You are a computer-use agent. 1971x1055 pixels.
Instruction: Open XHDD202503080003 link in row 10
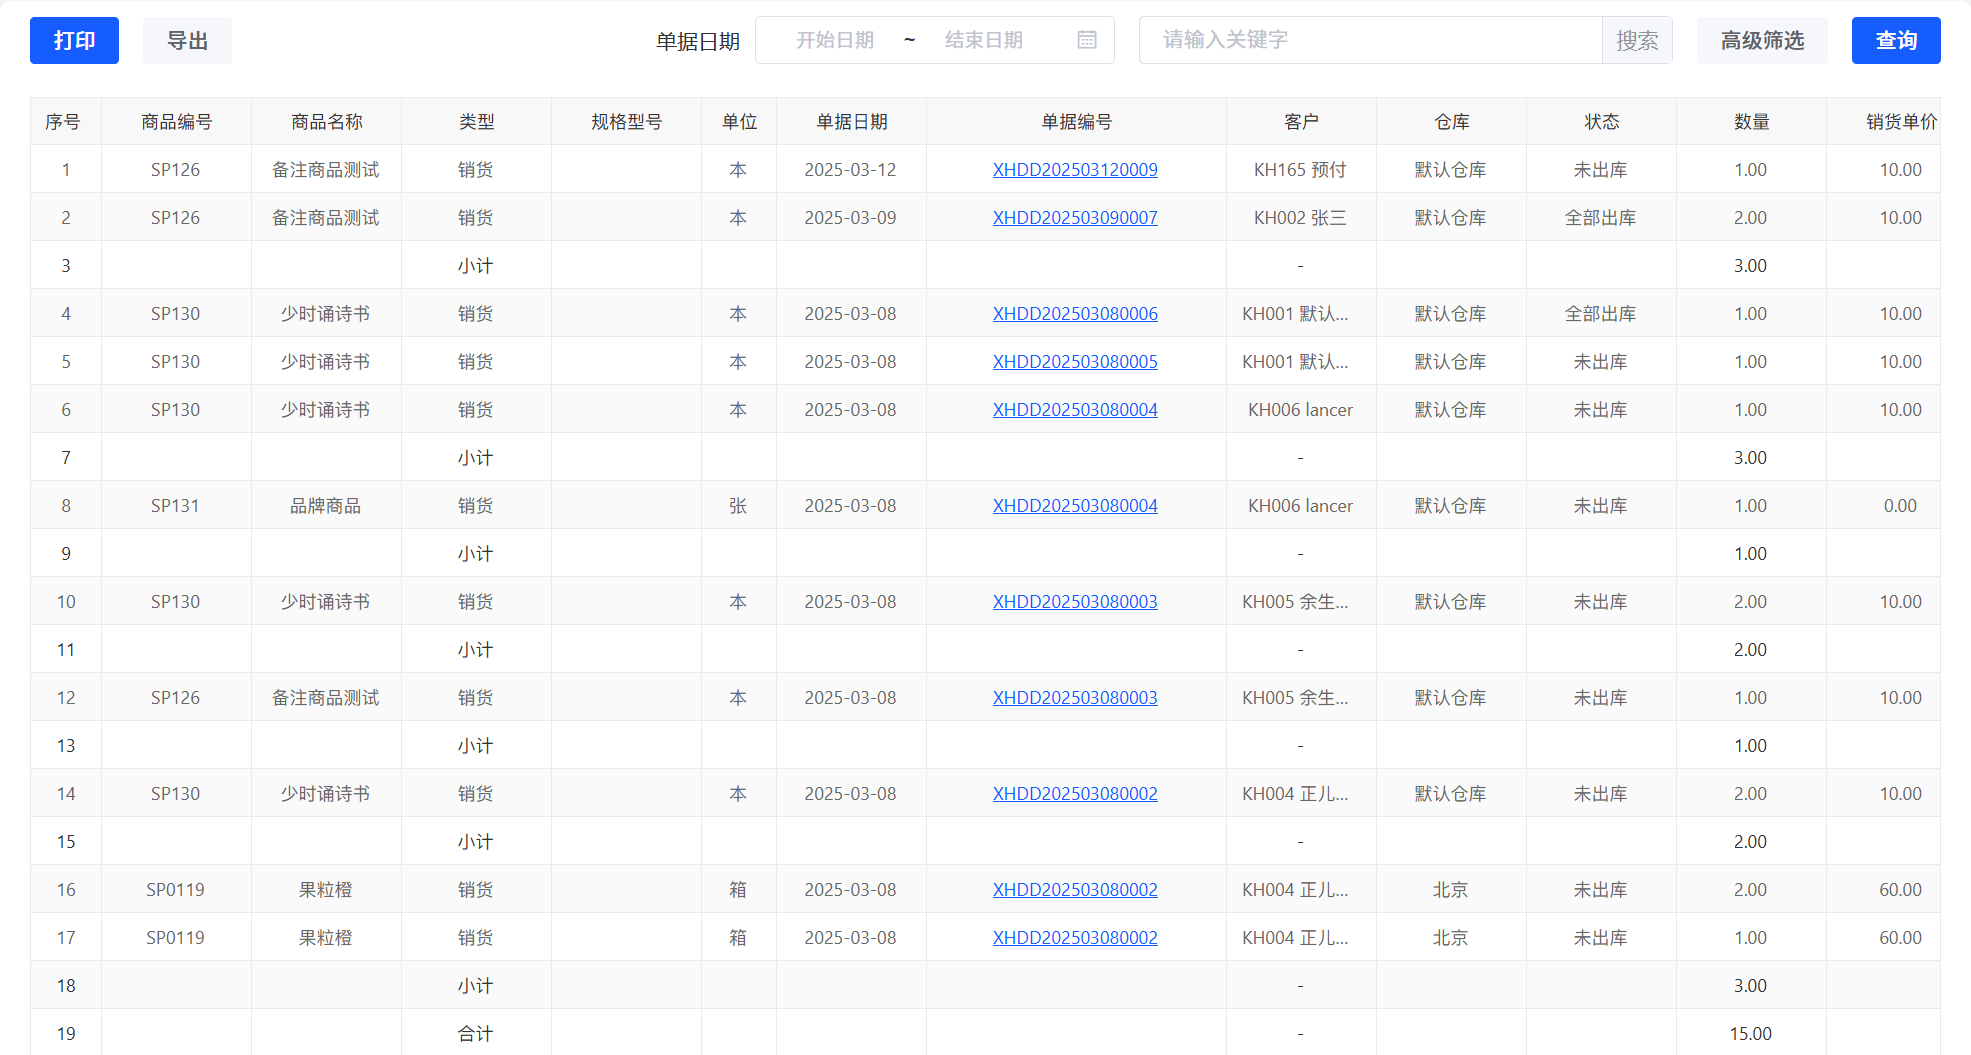1075,602
